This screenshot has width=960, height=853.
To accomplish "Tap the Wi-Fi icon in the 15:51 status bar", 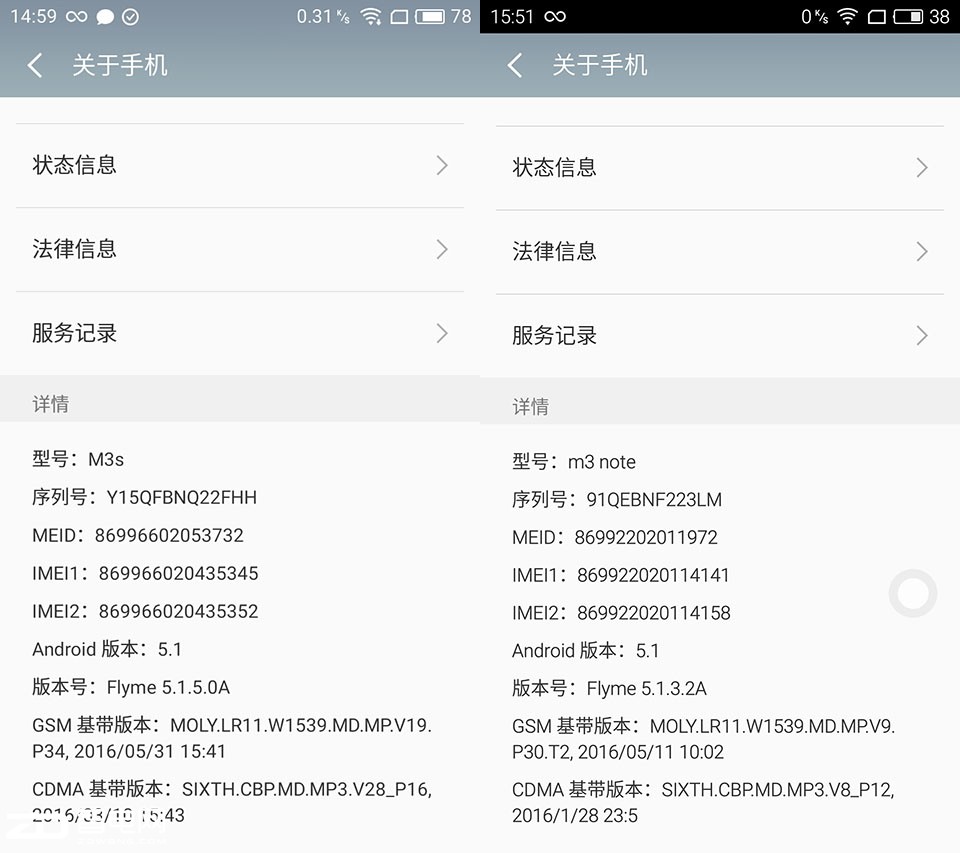I will pos(847,17).
